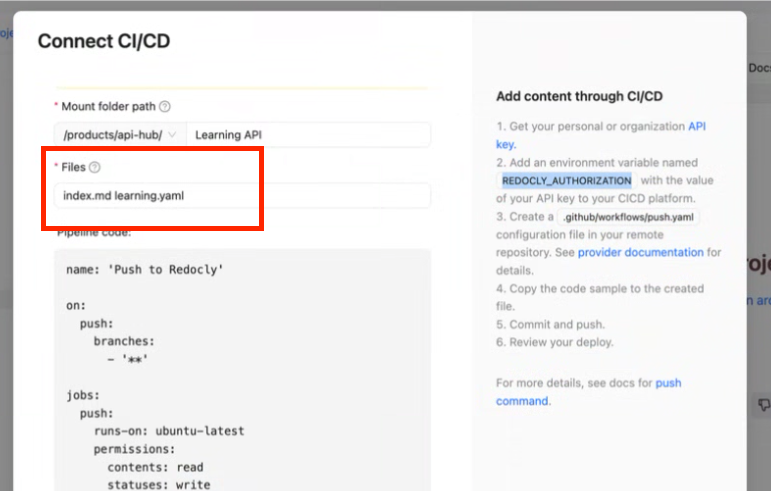Click the Mount folder path help icon
Image resolution: width=771 pixels, height=491 pixels.
pos(165,106)
